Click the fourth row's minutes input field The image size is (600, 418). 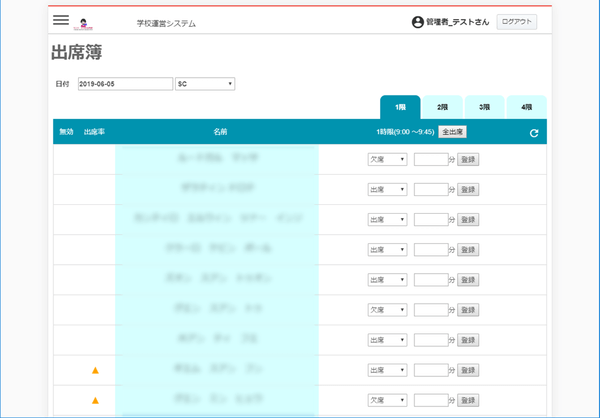coord(431,250)
